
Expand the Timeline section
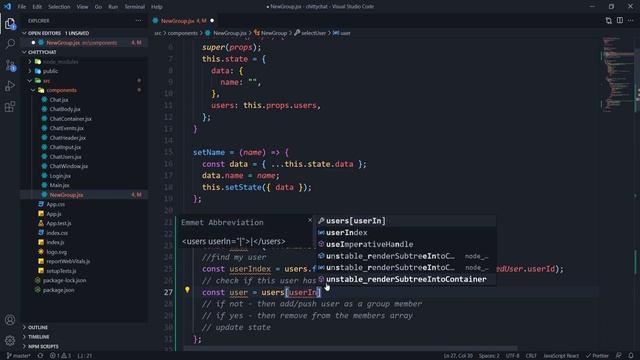pos(24,337)
